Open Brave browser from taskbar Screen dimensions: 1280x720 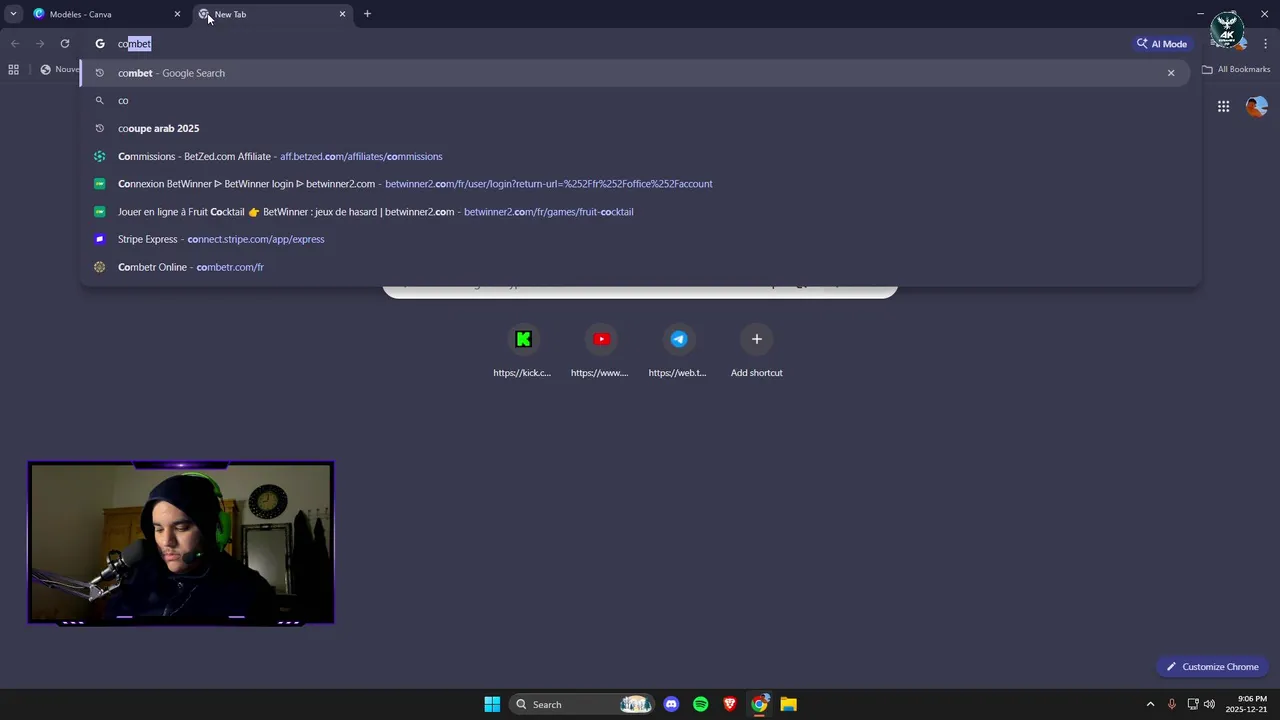click(x=730, y=704)
